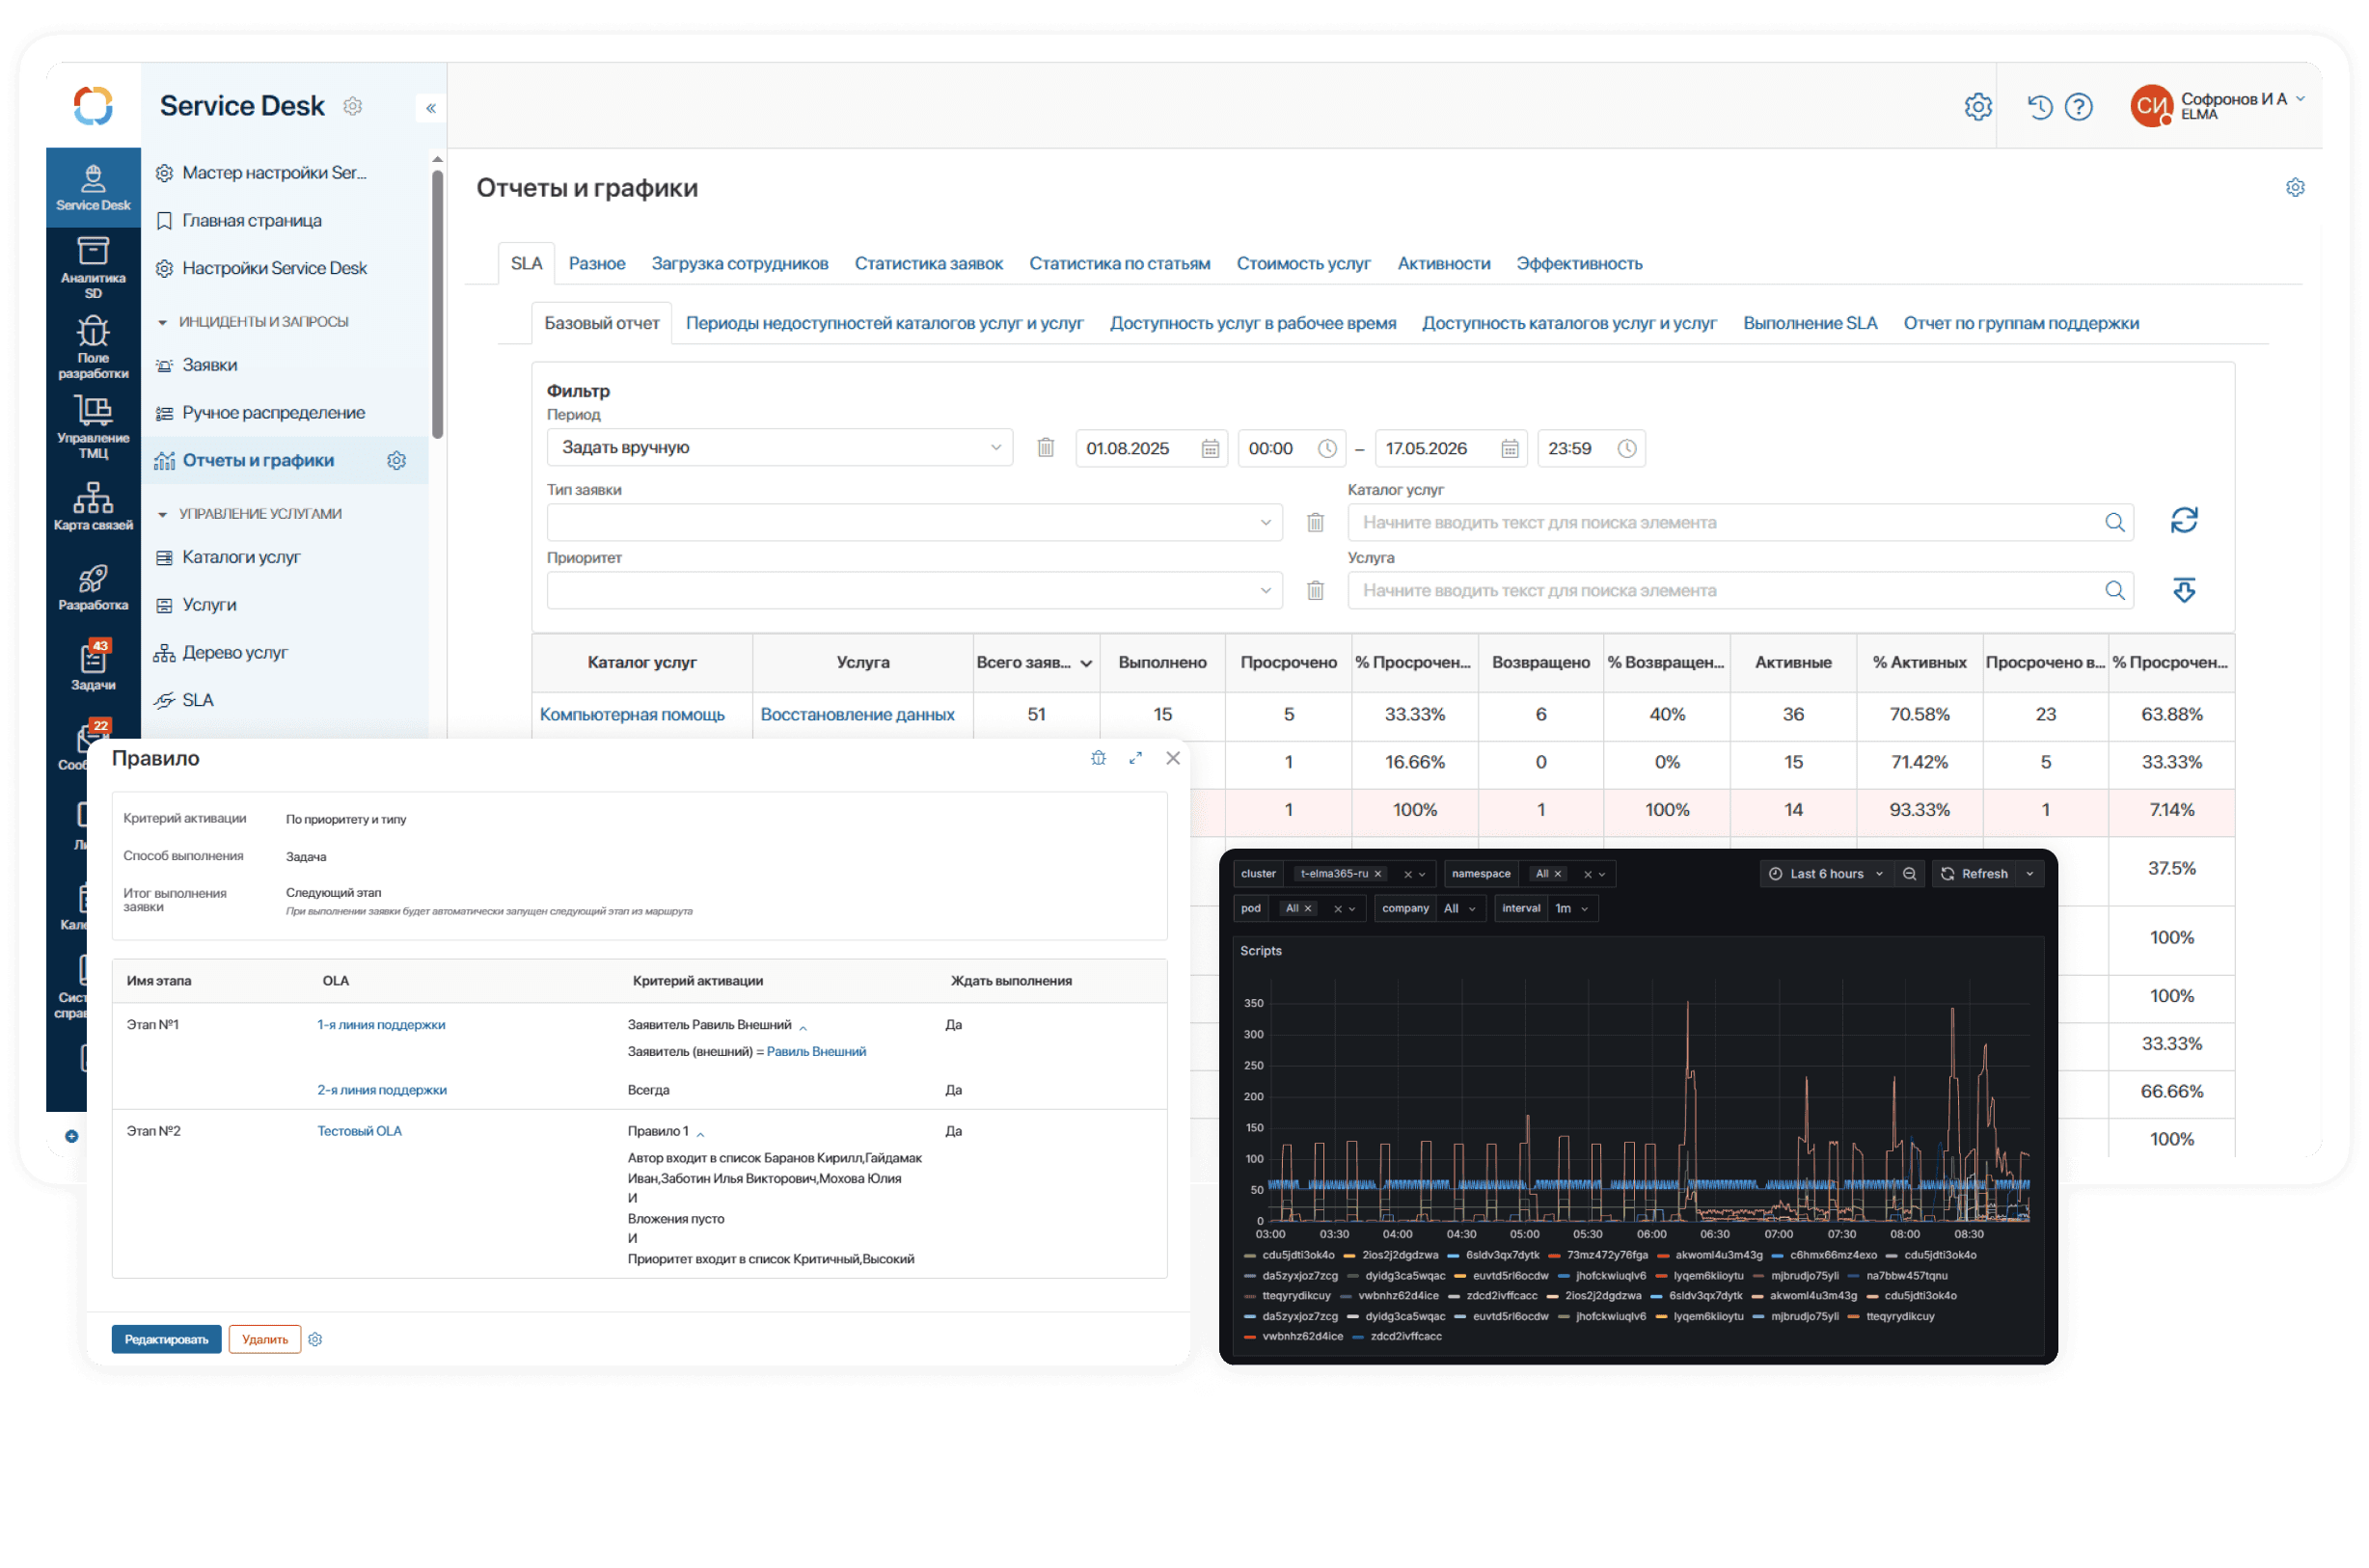This screenshot has width=2369, height=1568.
Task: Click the Редактировать button
Action: click(x=166, y=1340)
